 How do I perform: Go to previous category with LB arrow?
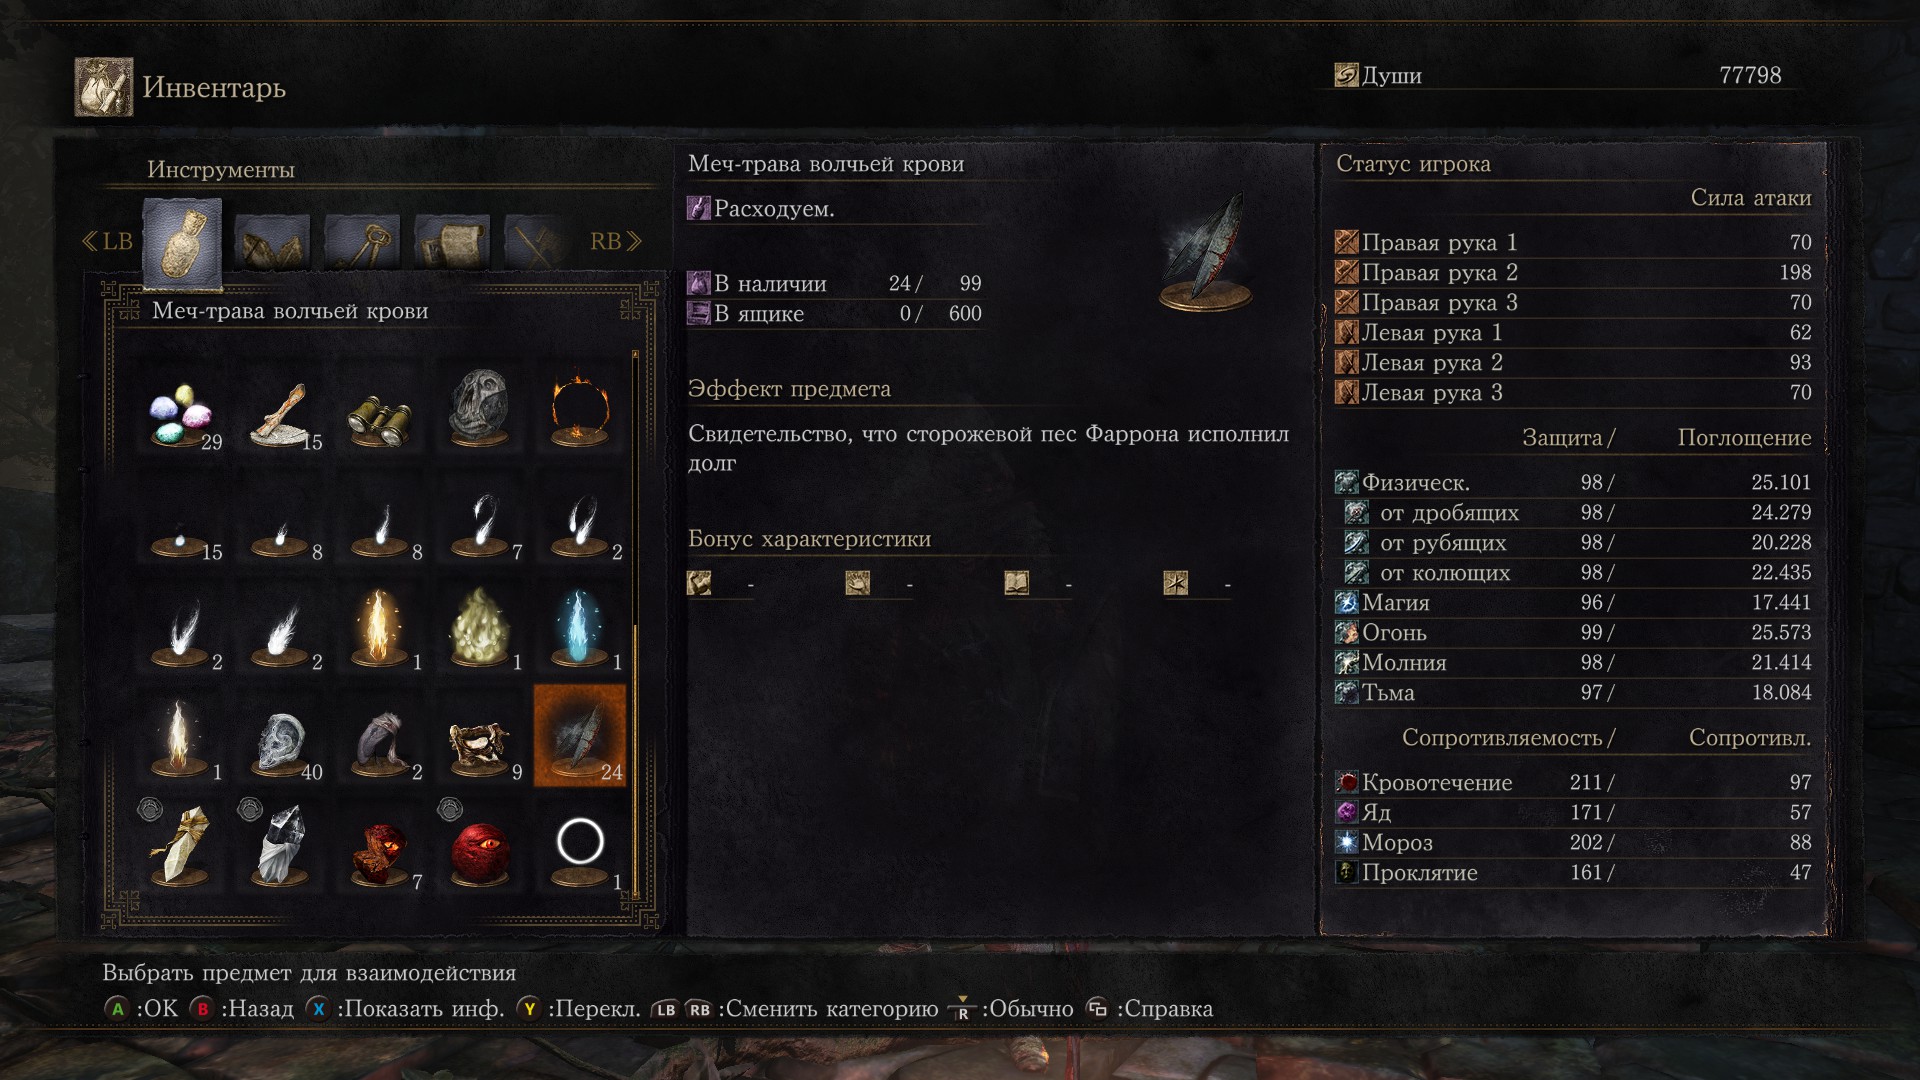[x=107, y=241]
